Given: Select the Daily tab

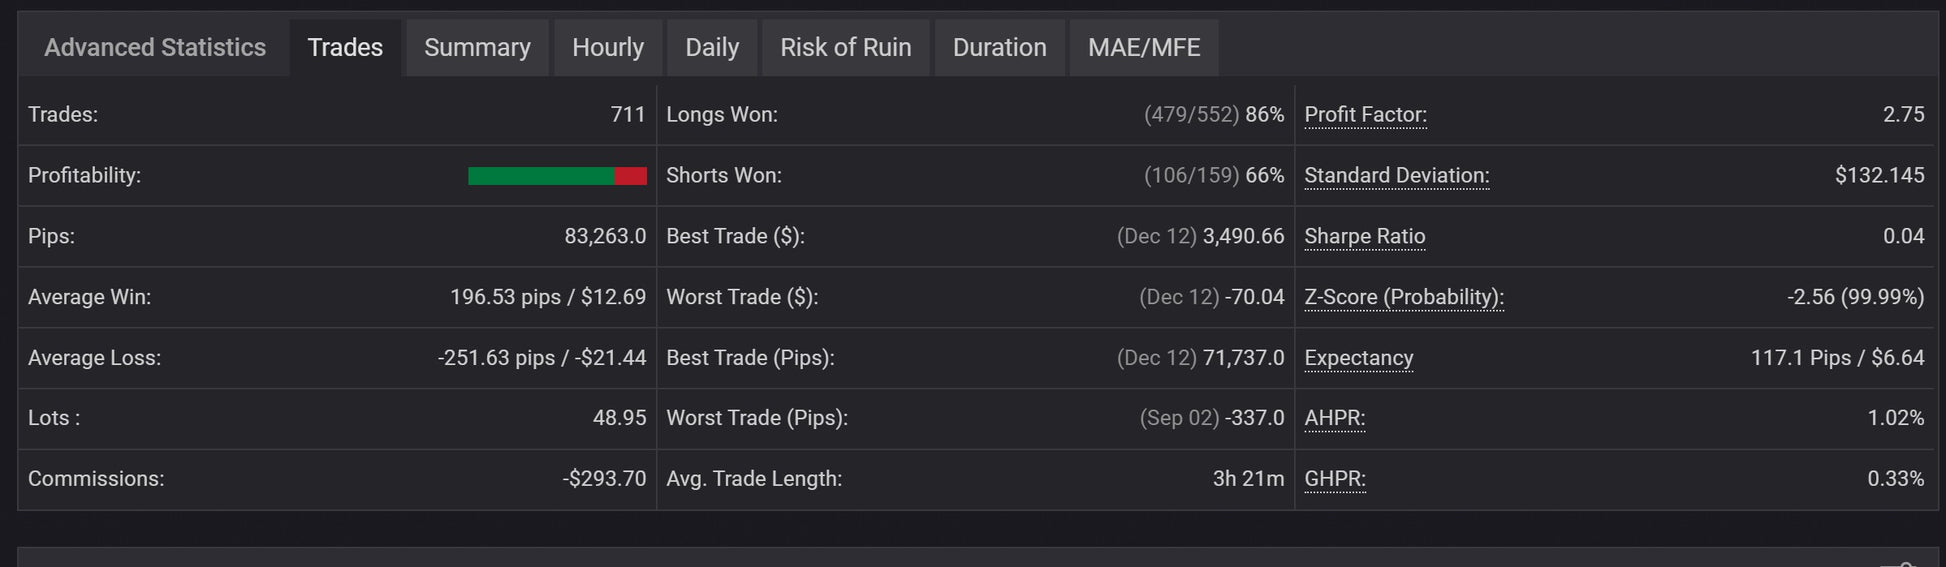Looking at the screenshot, I should tap(712, 48).
